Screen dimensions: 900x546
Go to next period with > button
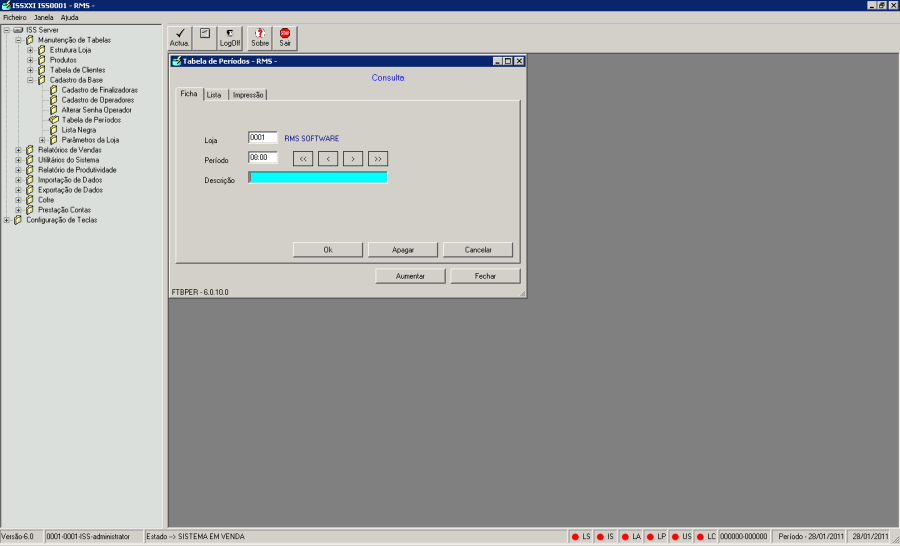pos(353,159)
